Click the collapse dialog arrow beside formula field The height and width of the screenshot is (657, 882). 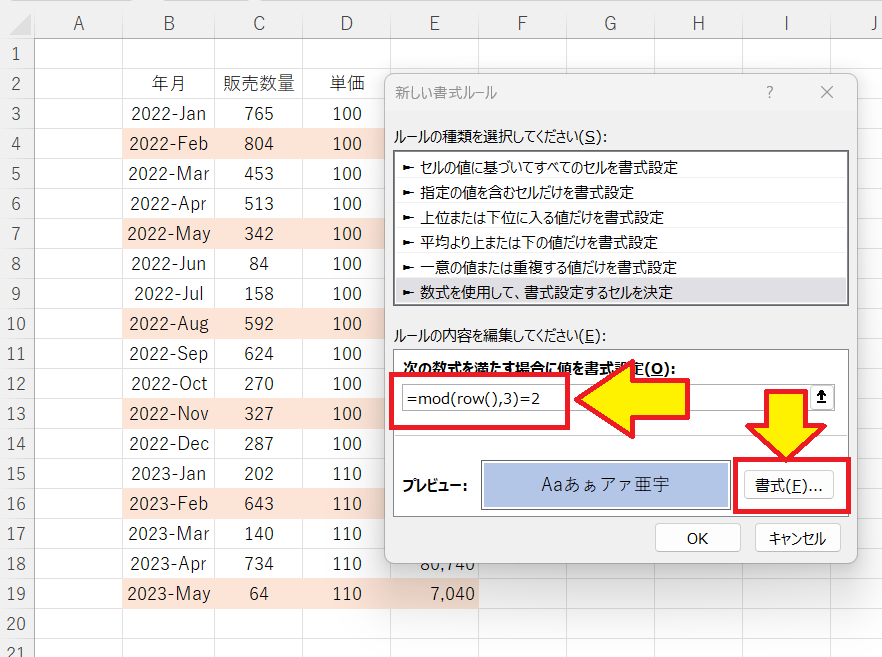(821, 397)
